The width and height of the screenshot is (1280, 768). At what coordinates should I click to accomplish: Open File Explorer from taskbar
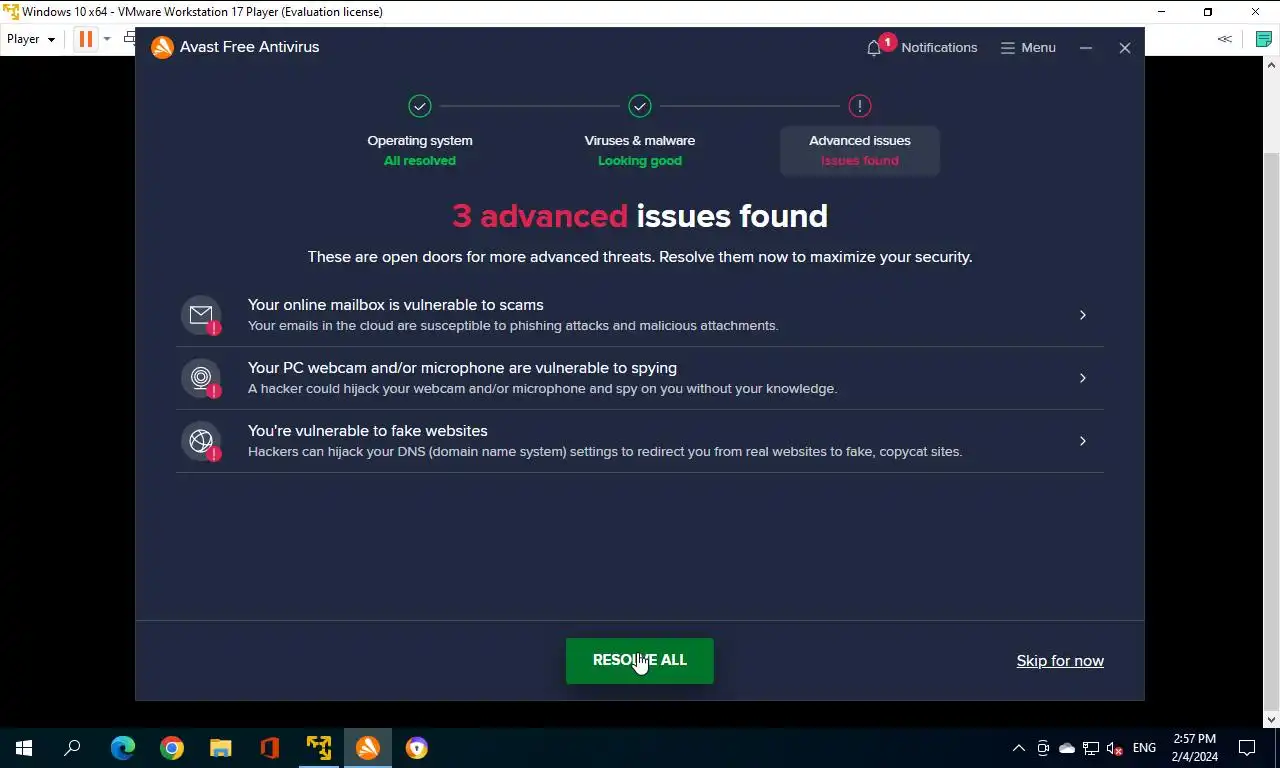(x=221, y=748)
